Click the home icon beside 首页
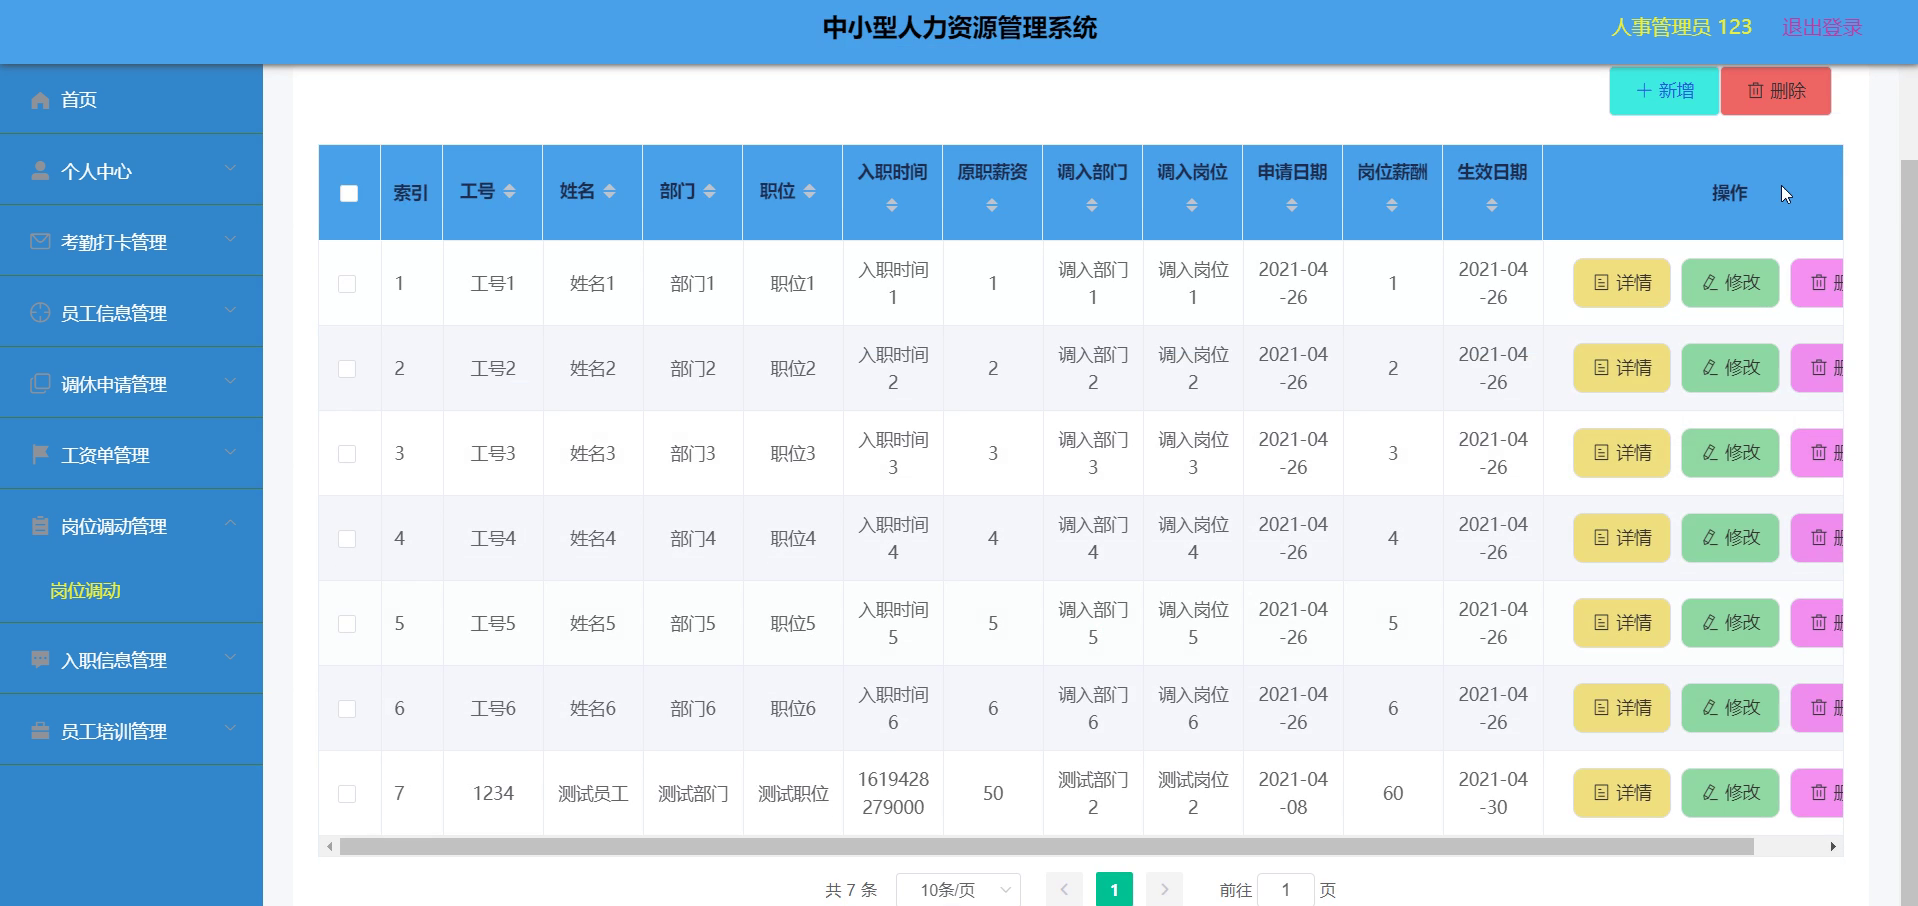 click(x=40, y=100)
